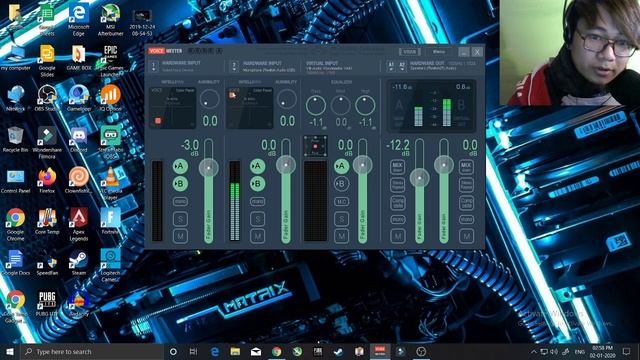Open the Voicemeeter Menu
640x360 pixels.
click(x=439, y=52)
